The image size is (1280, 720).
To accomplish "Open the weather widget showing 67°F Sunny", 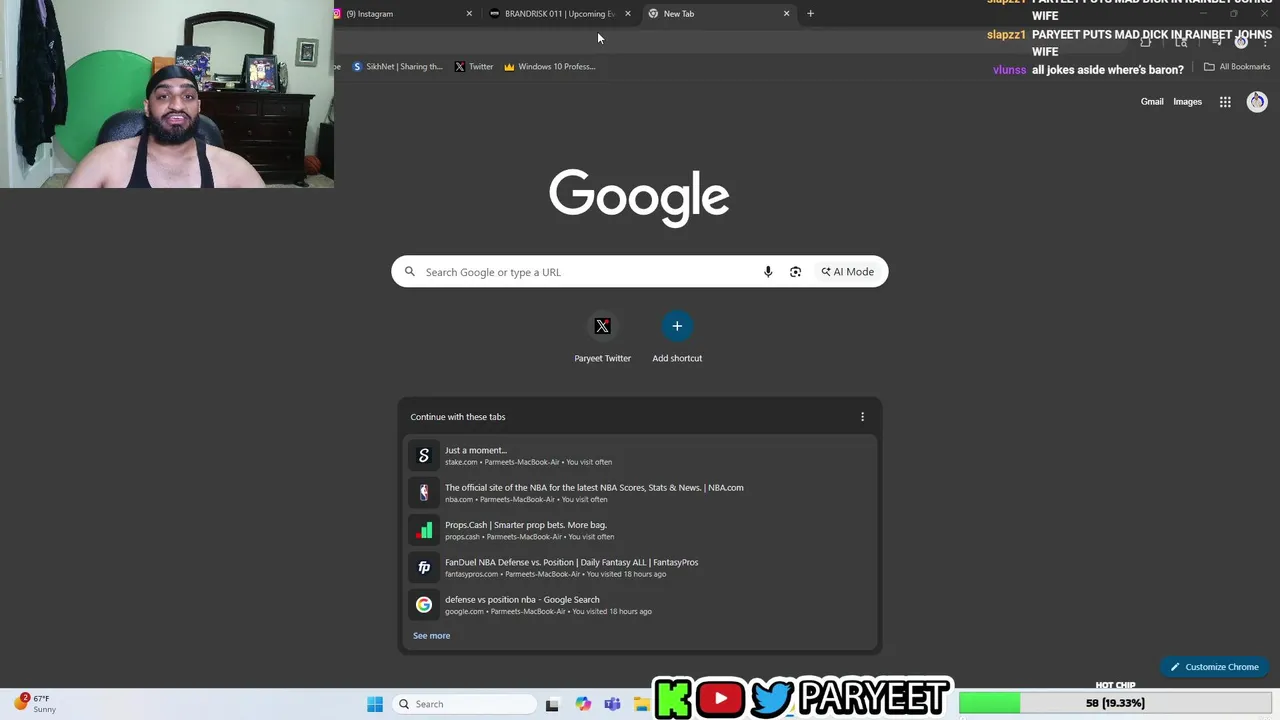I will [36, 704].
